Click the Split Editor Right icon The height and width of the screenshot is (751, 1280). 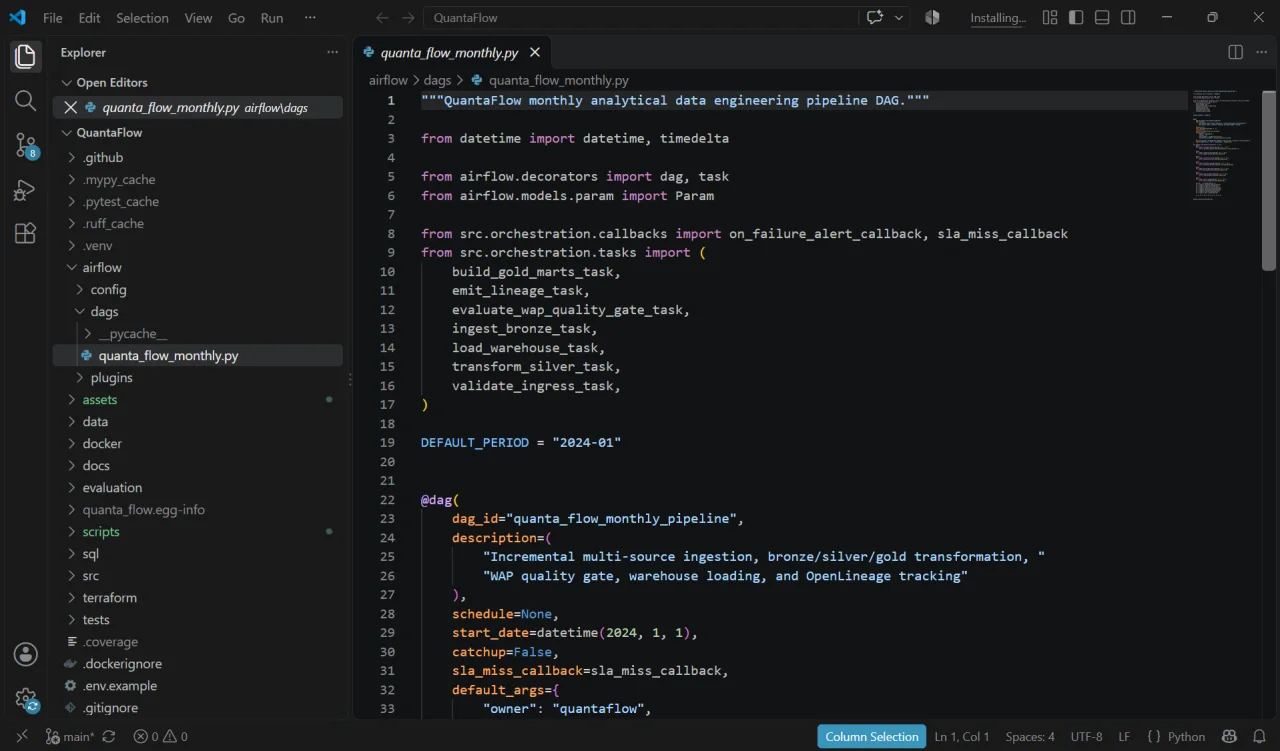[x=1235, y=52]
